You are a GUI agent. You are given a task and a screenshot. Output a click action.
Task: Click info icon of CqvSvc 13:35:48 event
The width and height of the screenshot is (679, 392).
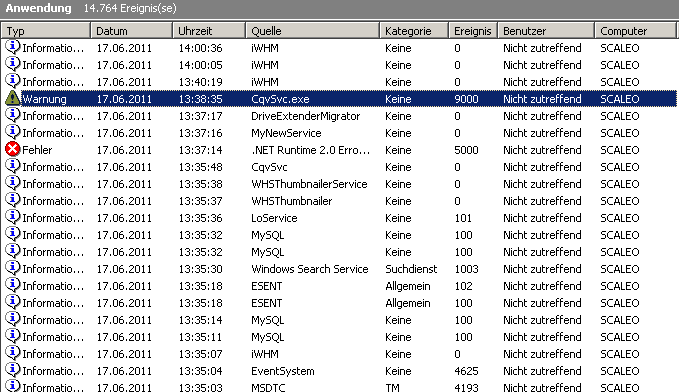coord(13,166)
